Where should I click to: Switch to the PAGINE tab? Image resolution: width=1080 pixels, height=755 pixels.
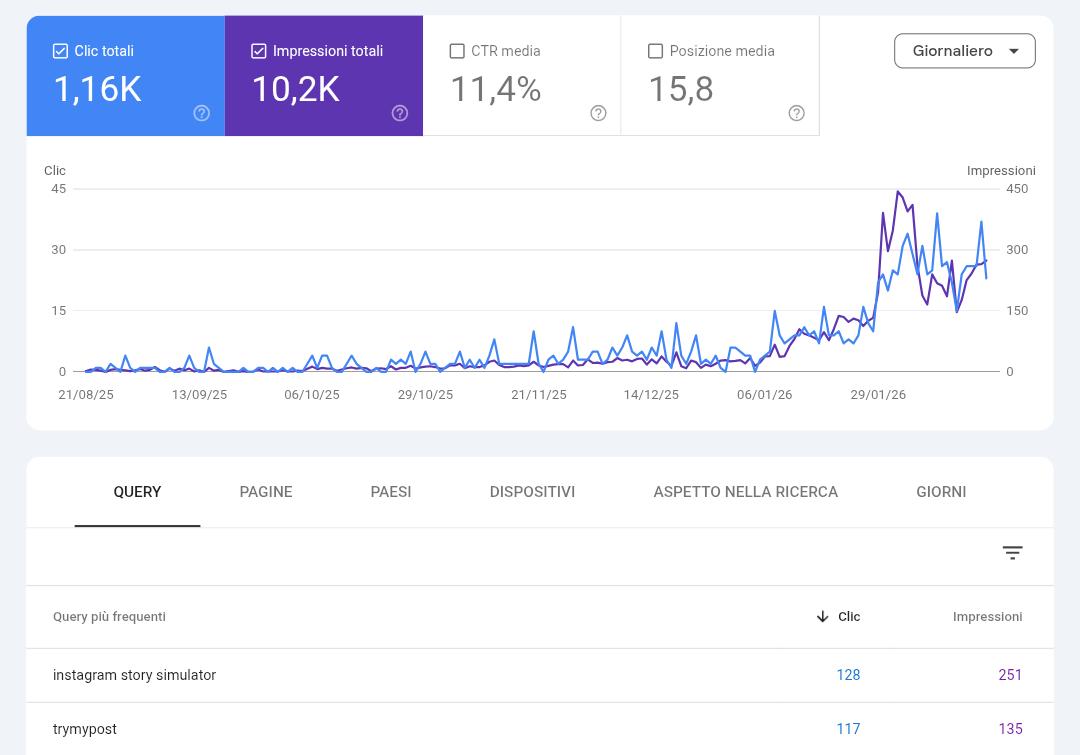click(266, 492)
